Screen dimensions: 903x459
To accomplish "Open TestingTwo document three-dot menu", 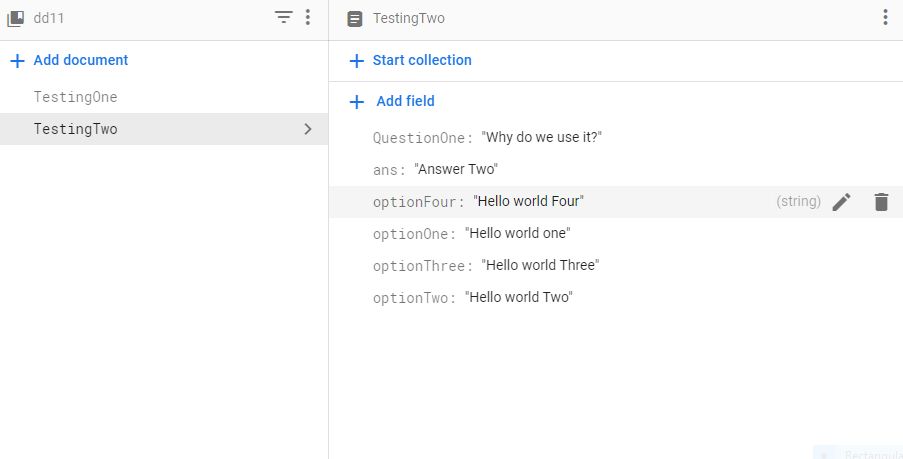I will [x=885, y=18].
